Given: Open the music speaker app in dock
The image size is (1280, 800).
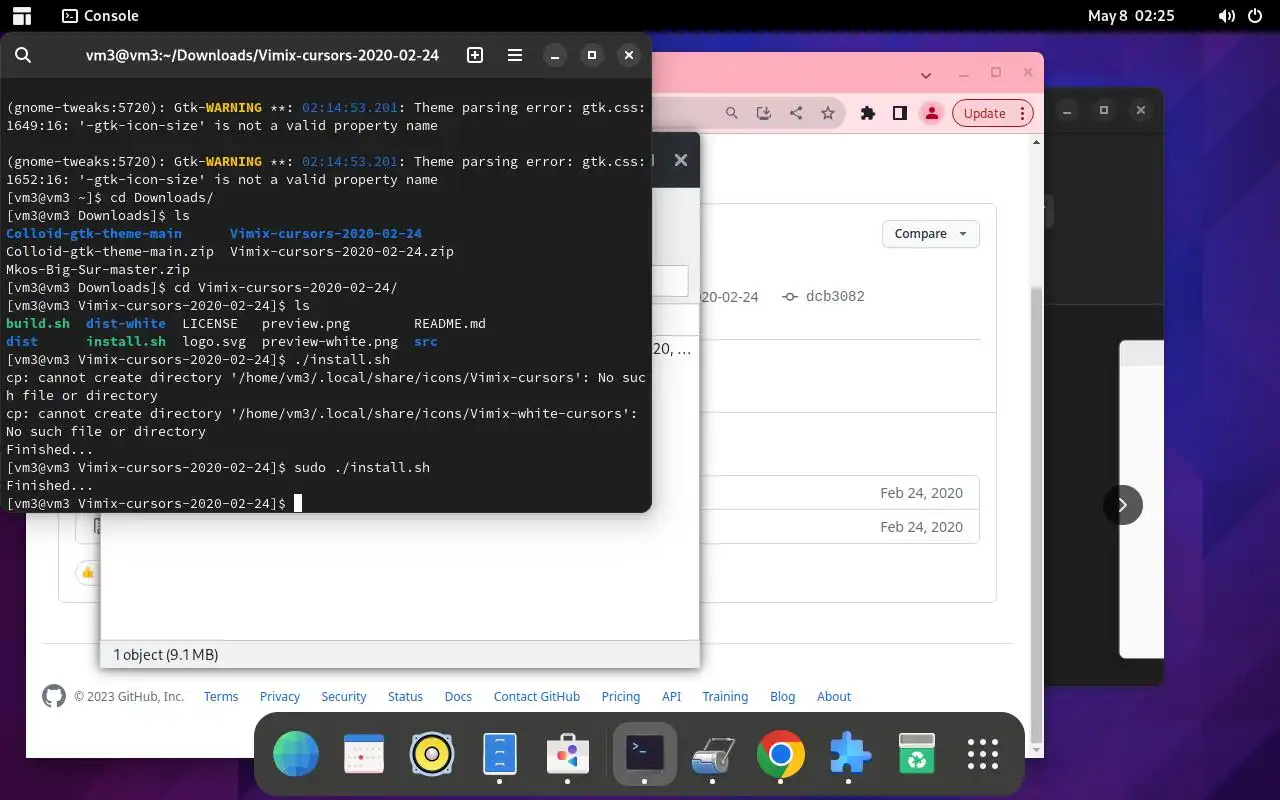Looking at the screenshot, I should click(432, 754).
